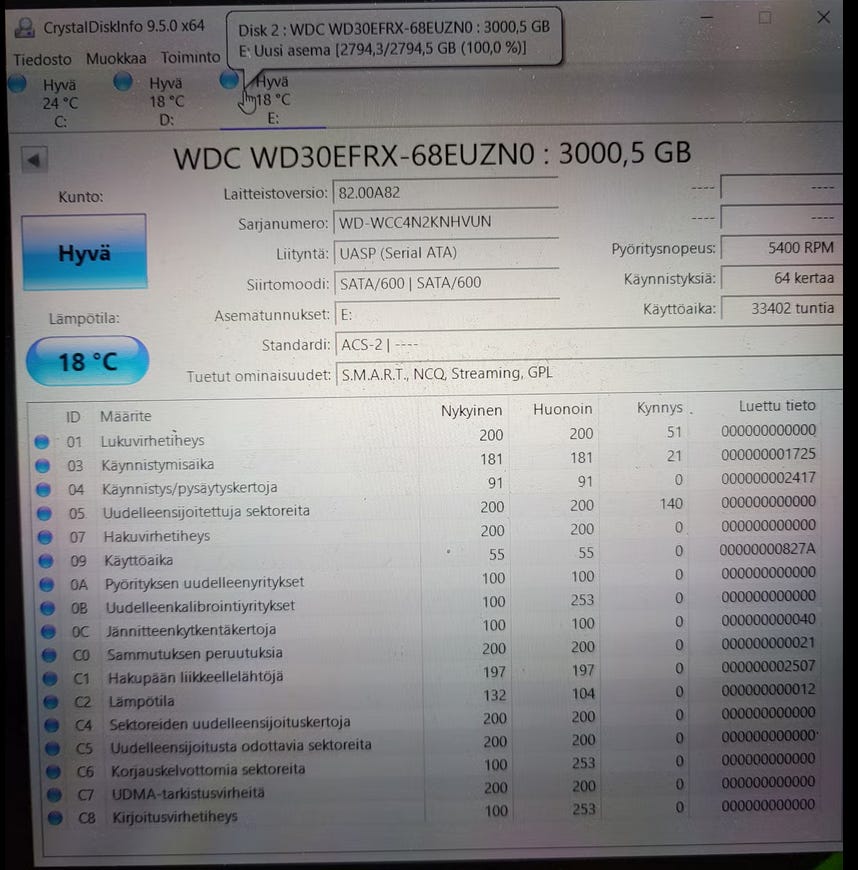Click the Hyvä health status button
The width and height of the screenshot is (858, 870).
84,252
